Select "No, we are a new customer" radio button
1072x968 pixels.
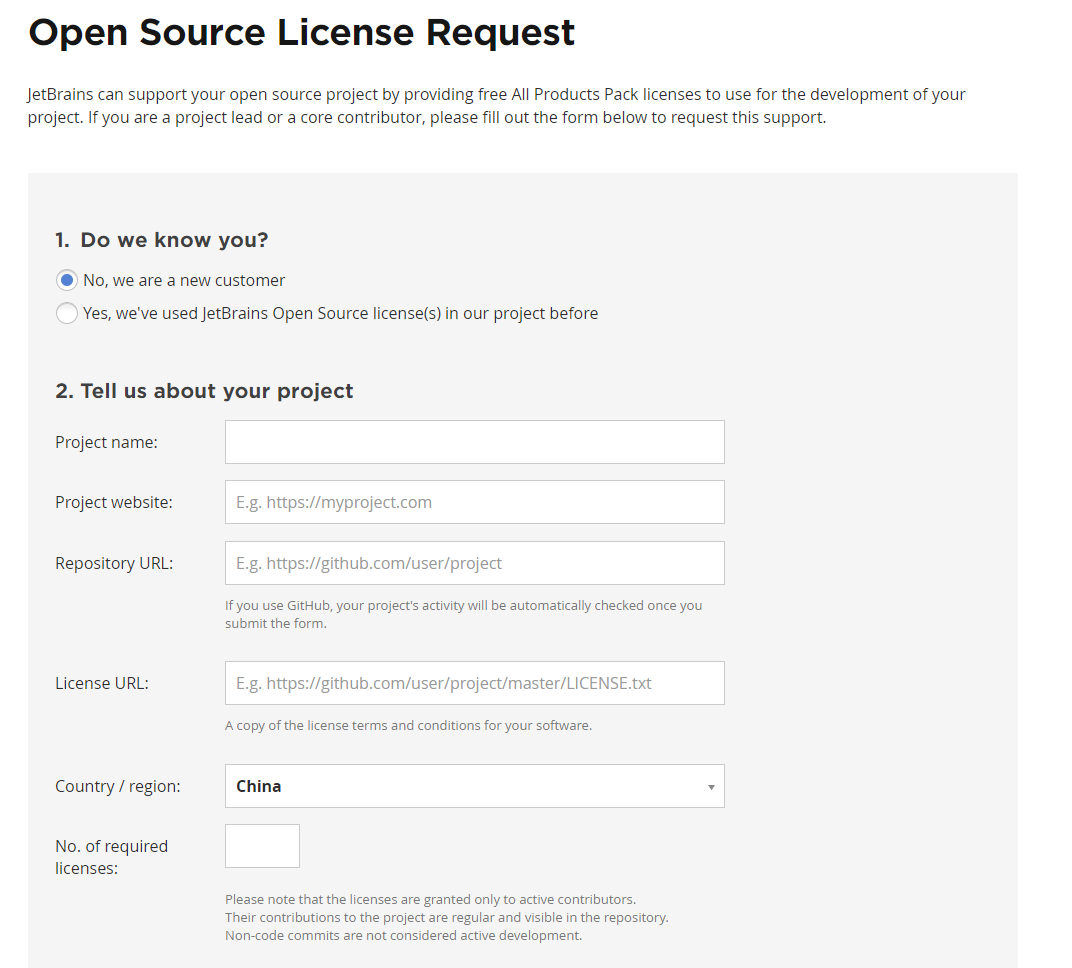[x=67, y=280]
